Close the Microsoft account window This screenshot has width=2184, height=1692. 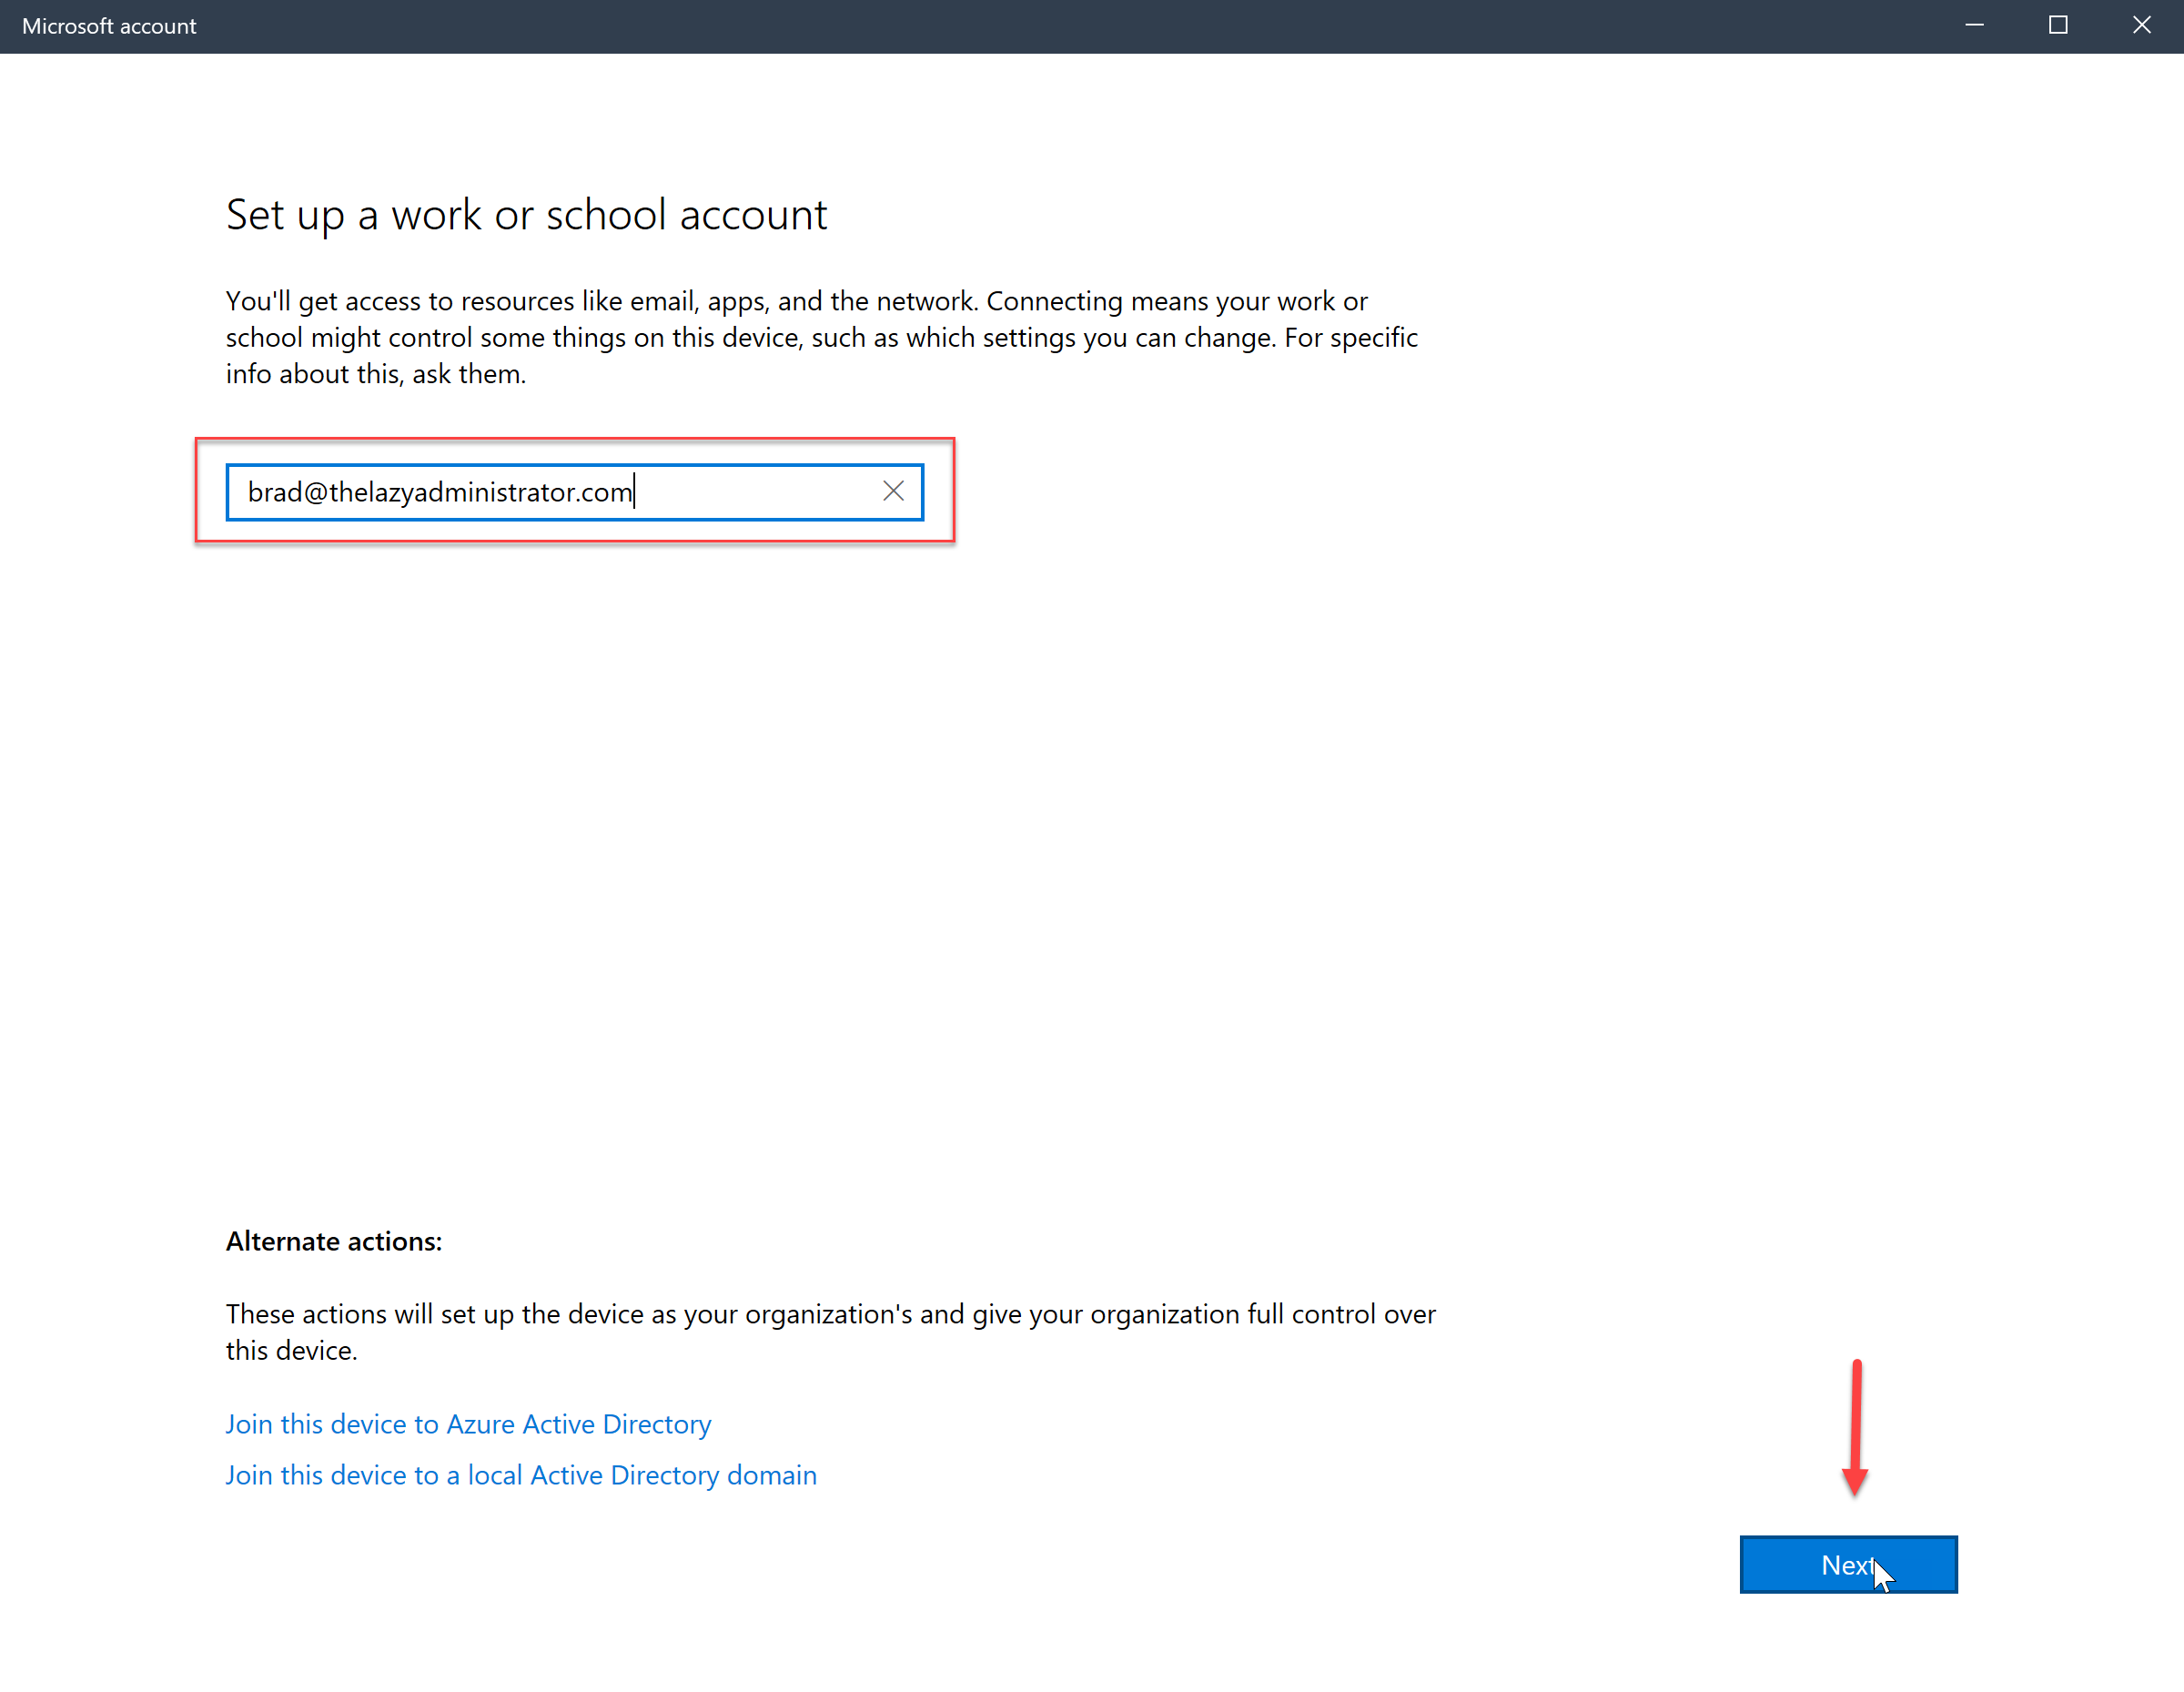[2141, 26]
